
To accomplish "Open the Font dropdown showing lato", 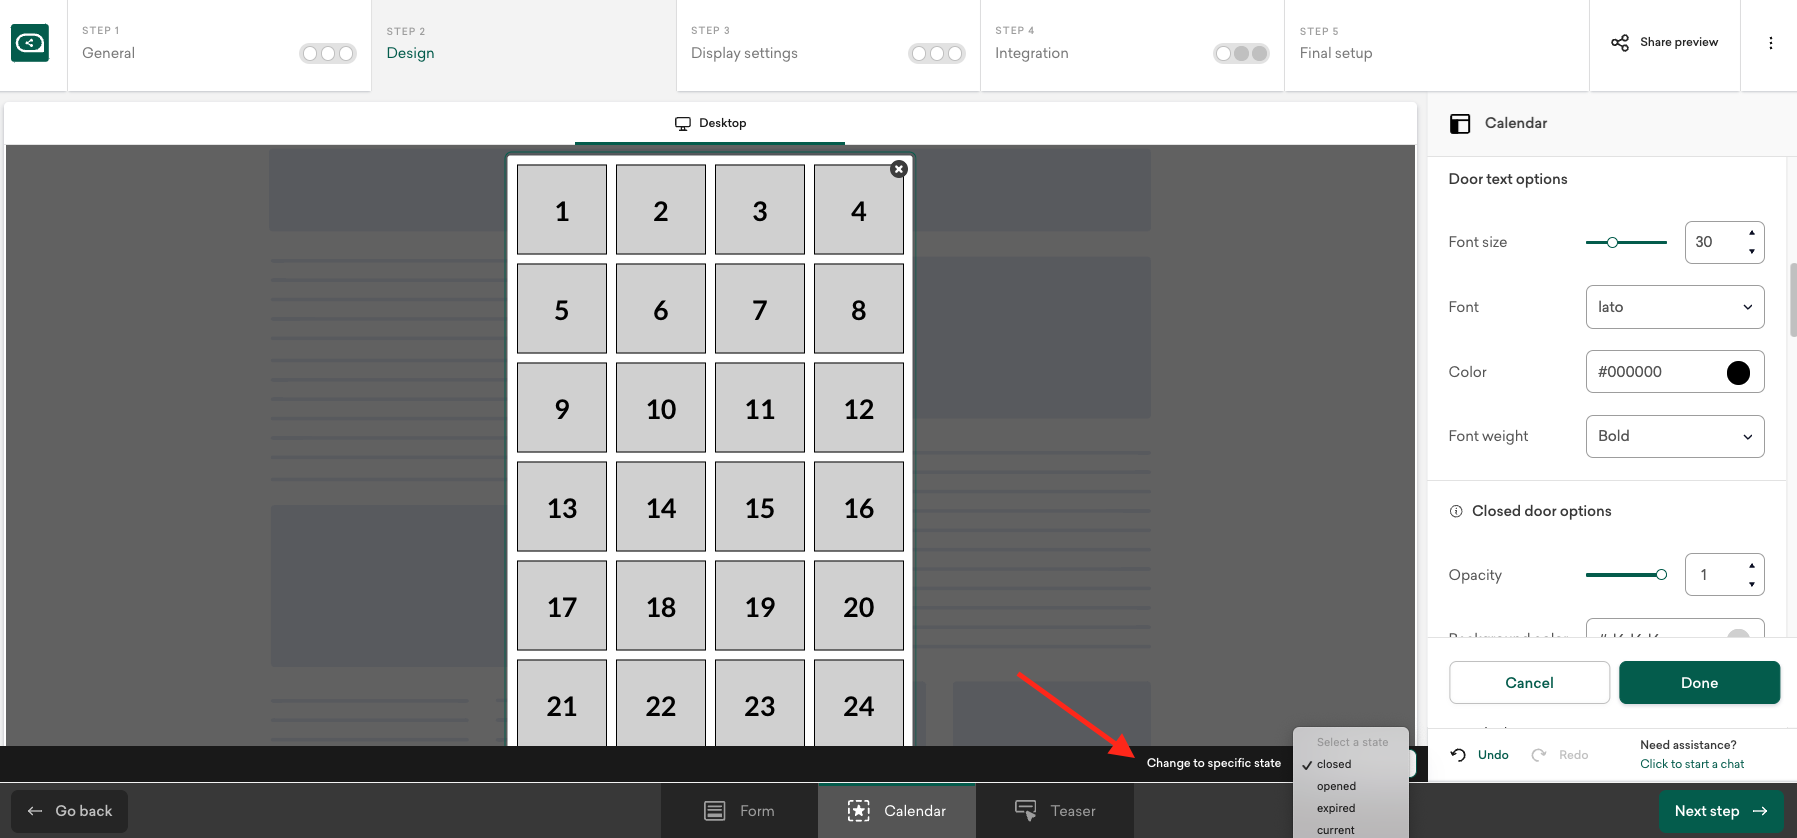I will click(x=1675, y=307).
